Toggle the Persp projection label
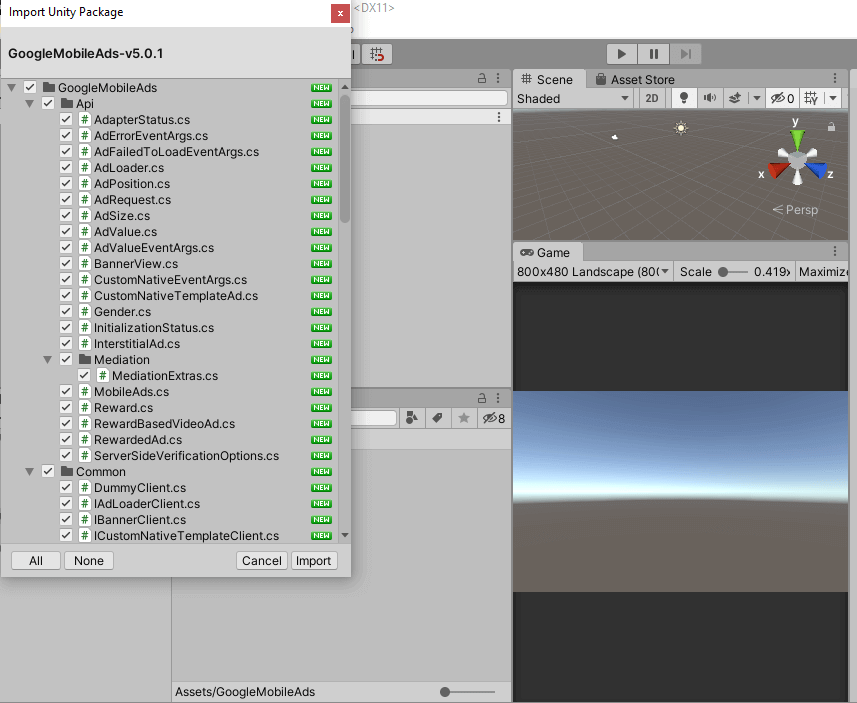This screenshot has height=703, width=857. [x=795, y=209]
